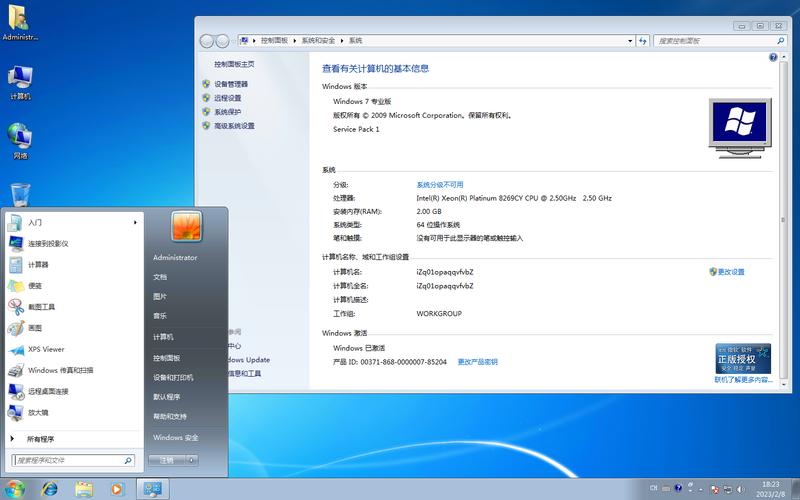Screen dimensions: 800x500
Task: Focus the 搜索控制面板 search field
Action: 714,41
